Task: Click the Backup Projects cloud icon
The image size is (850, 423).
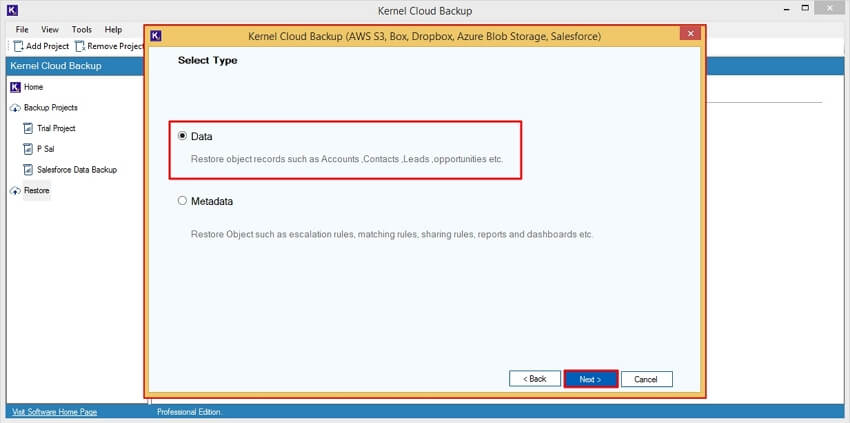Action: pyautogui.click(x=15, y=108)
